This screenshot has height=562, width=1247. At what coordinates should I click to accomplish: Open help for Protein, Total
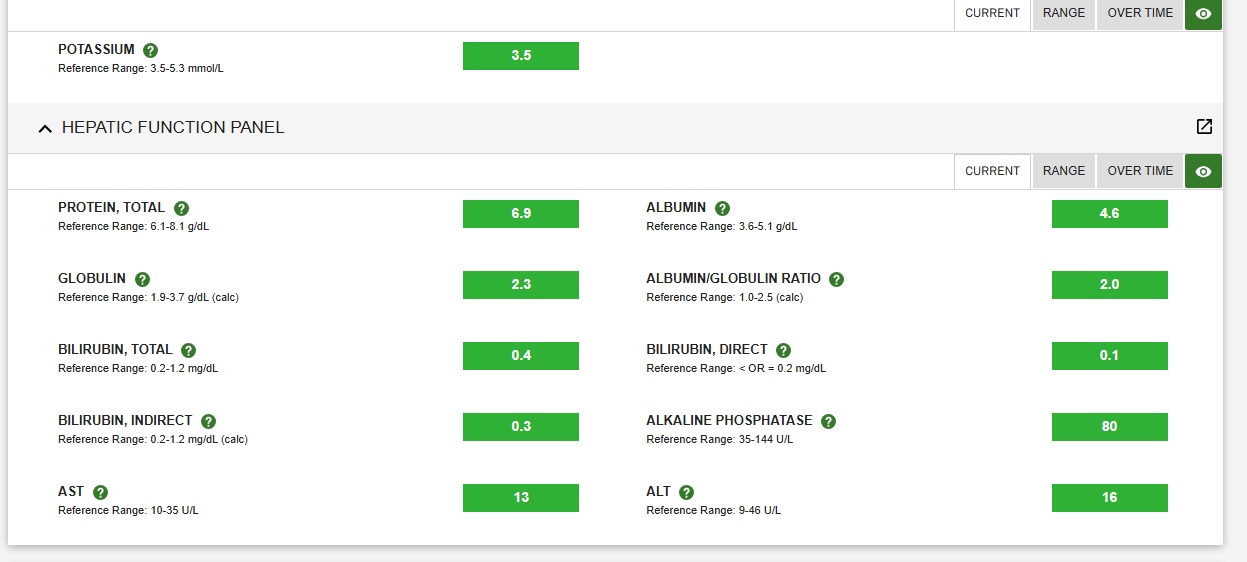(181, 208)
